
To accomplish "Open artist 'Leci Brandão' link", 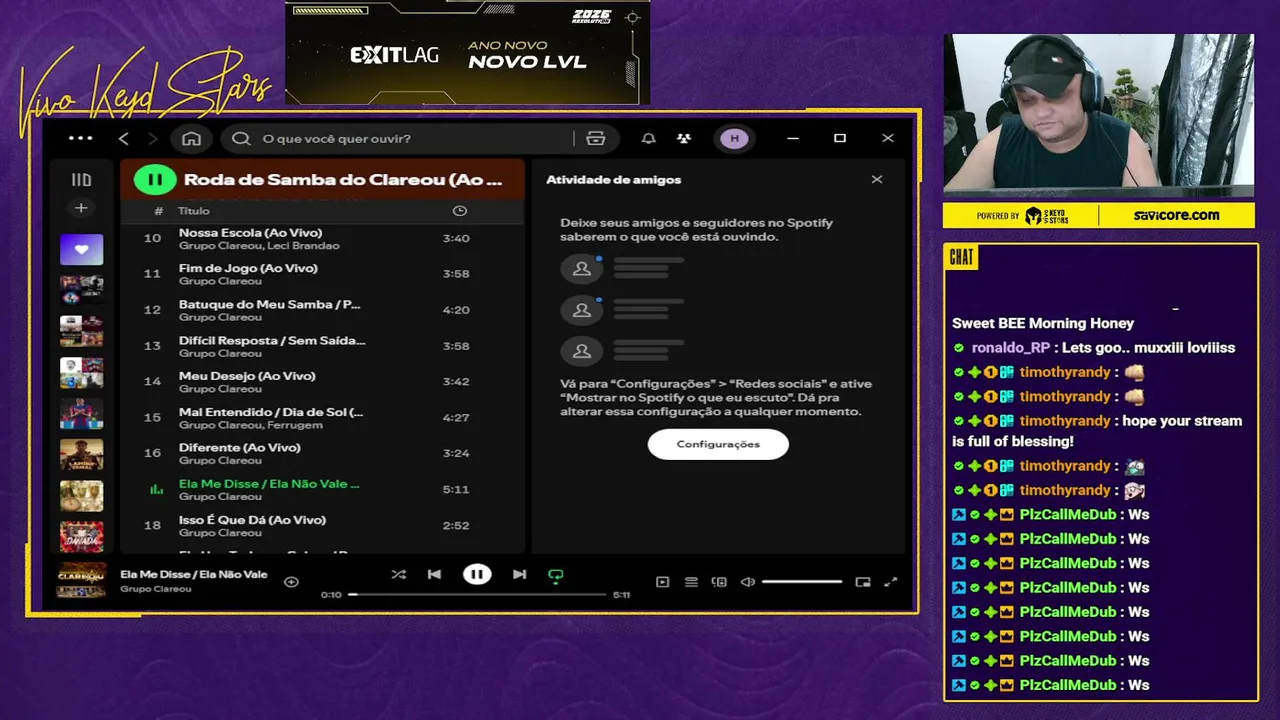I will tap(301, 246).
